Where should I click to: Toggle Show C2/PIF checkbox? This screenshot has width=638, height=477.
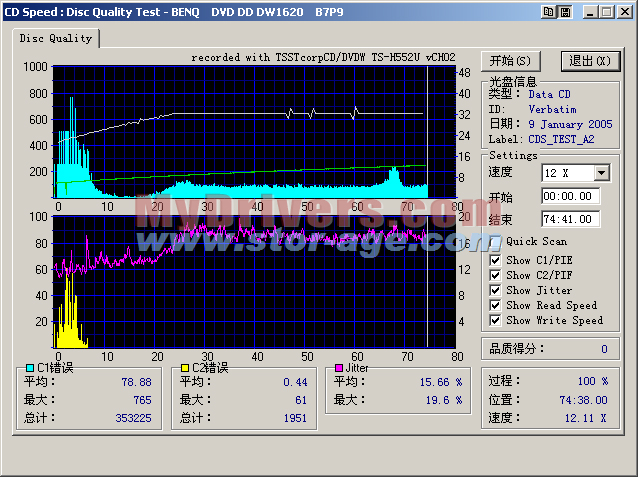[x=496, y=275]
